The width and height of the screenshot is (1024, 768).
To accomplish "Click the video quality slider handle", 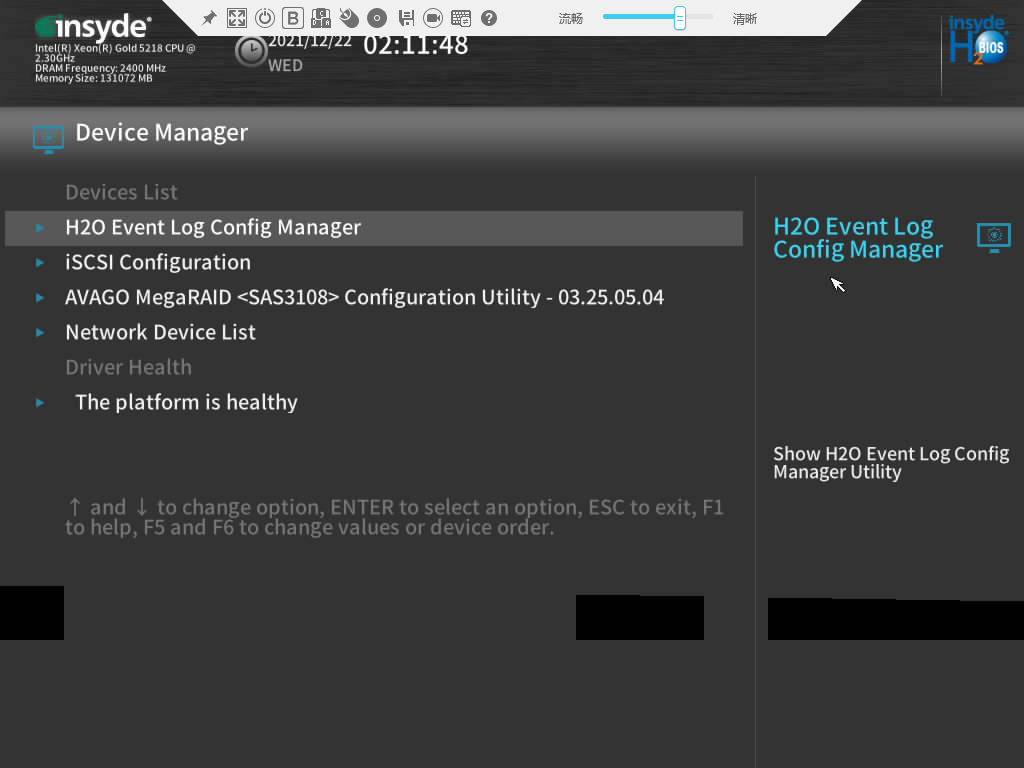I will 680,17.
